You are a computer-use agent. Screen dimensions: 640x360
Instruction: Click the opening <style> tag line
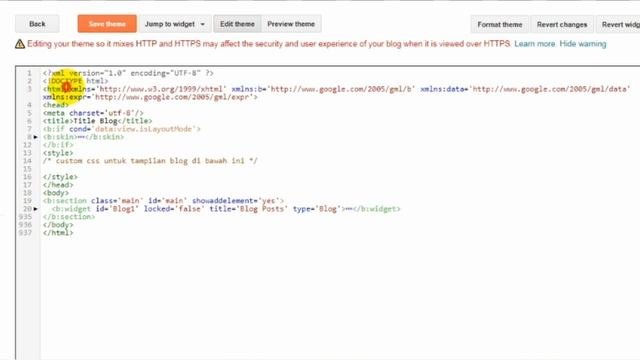(x=58, y=153)
